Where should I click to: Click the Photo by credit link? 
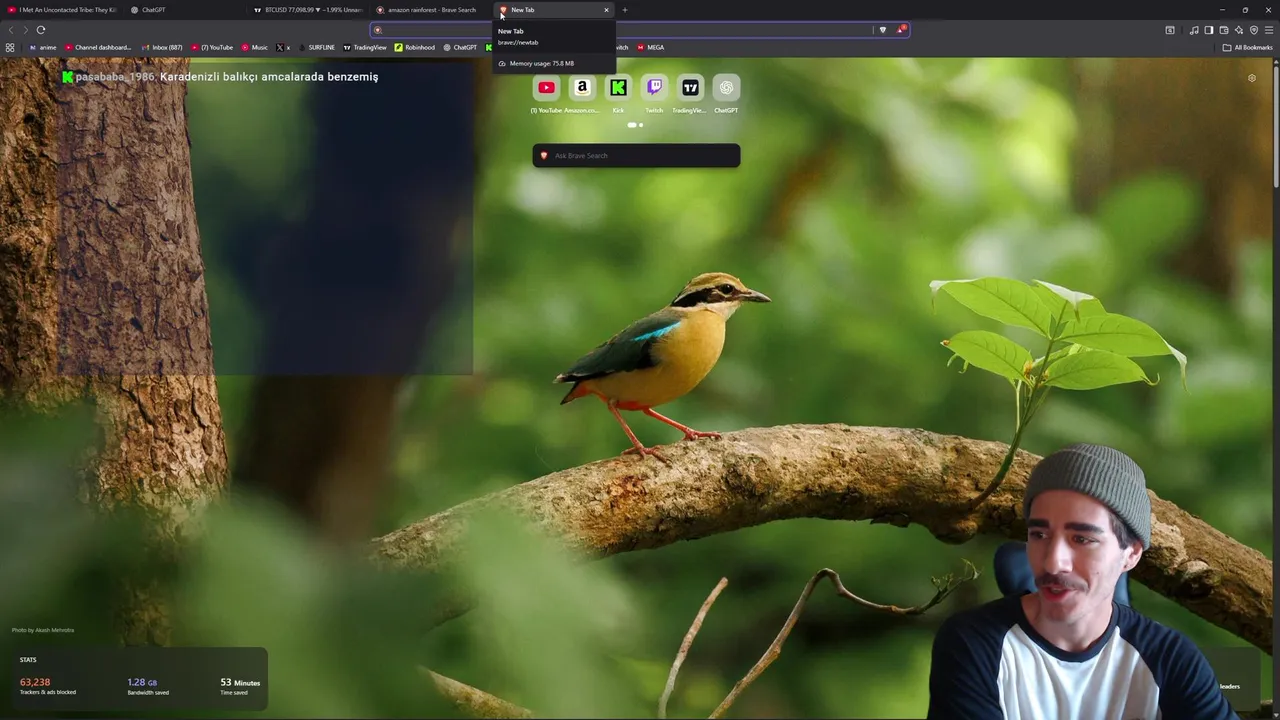tap(43, 630)
